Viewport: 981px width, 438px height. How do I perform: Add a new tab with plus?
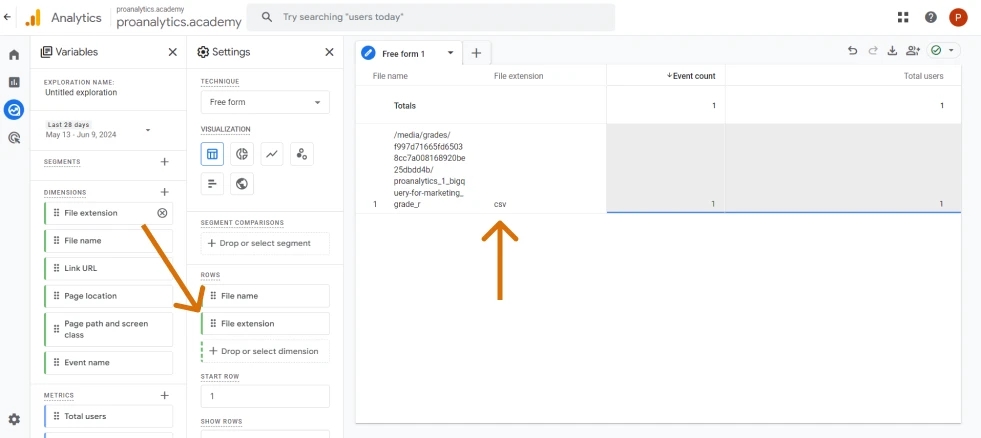476,53
